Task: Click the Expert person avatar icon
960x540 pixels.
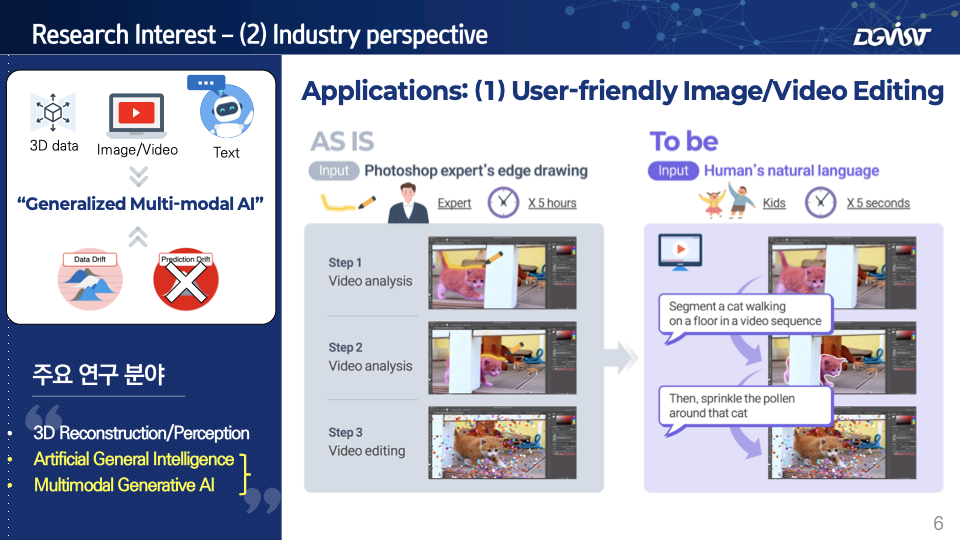Action: (408, 203)
